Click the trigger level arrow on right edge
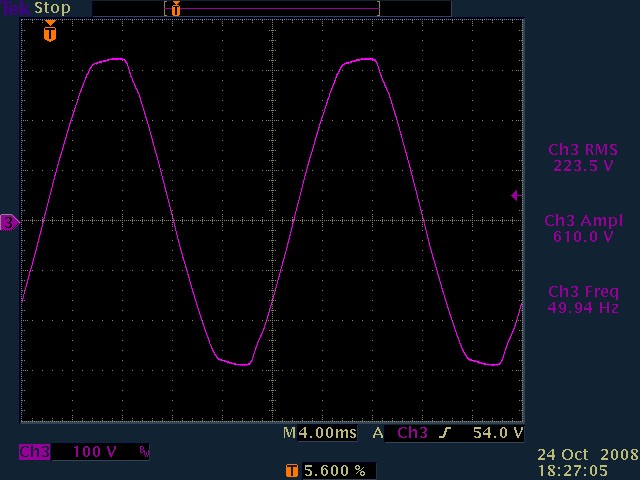The width and height of the screenshot is (640, 480). point(515,196)
